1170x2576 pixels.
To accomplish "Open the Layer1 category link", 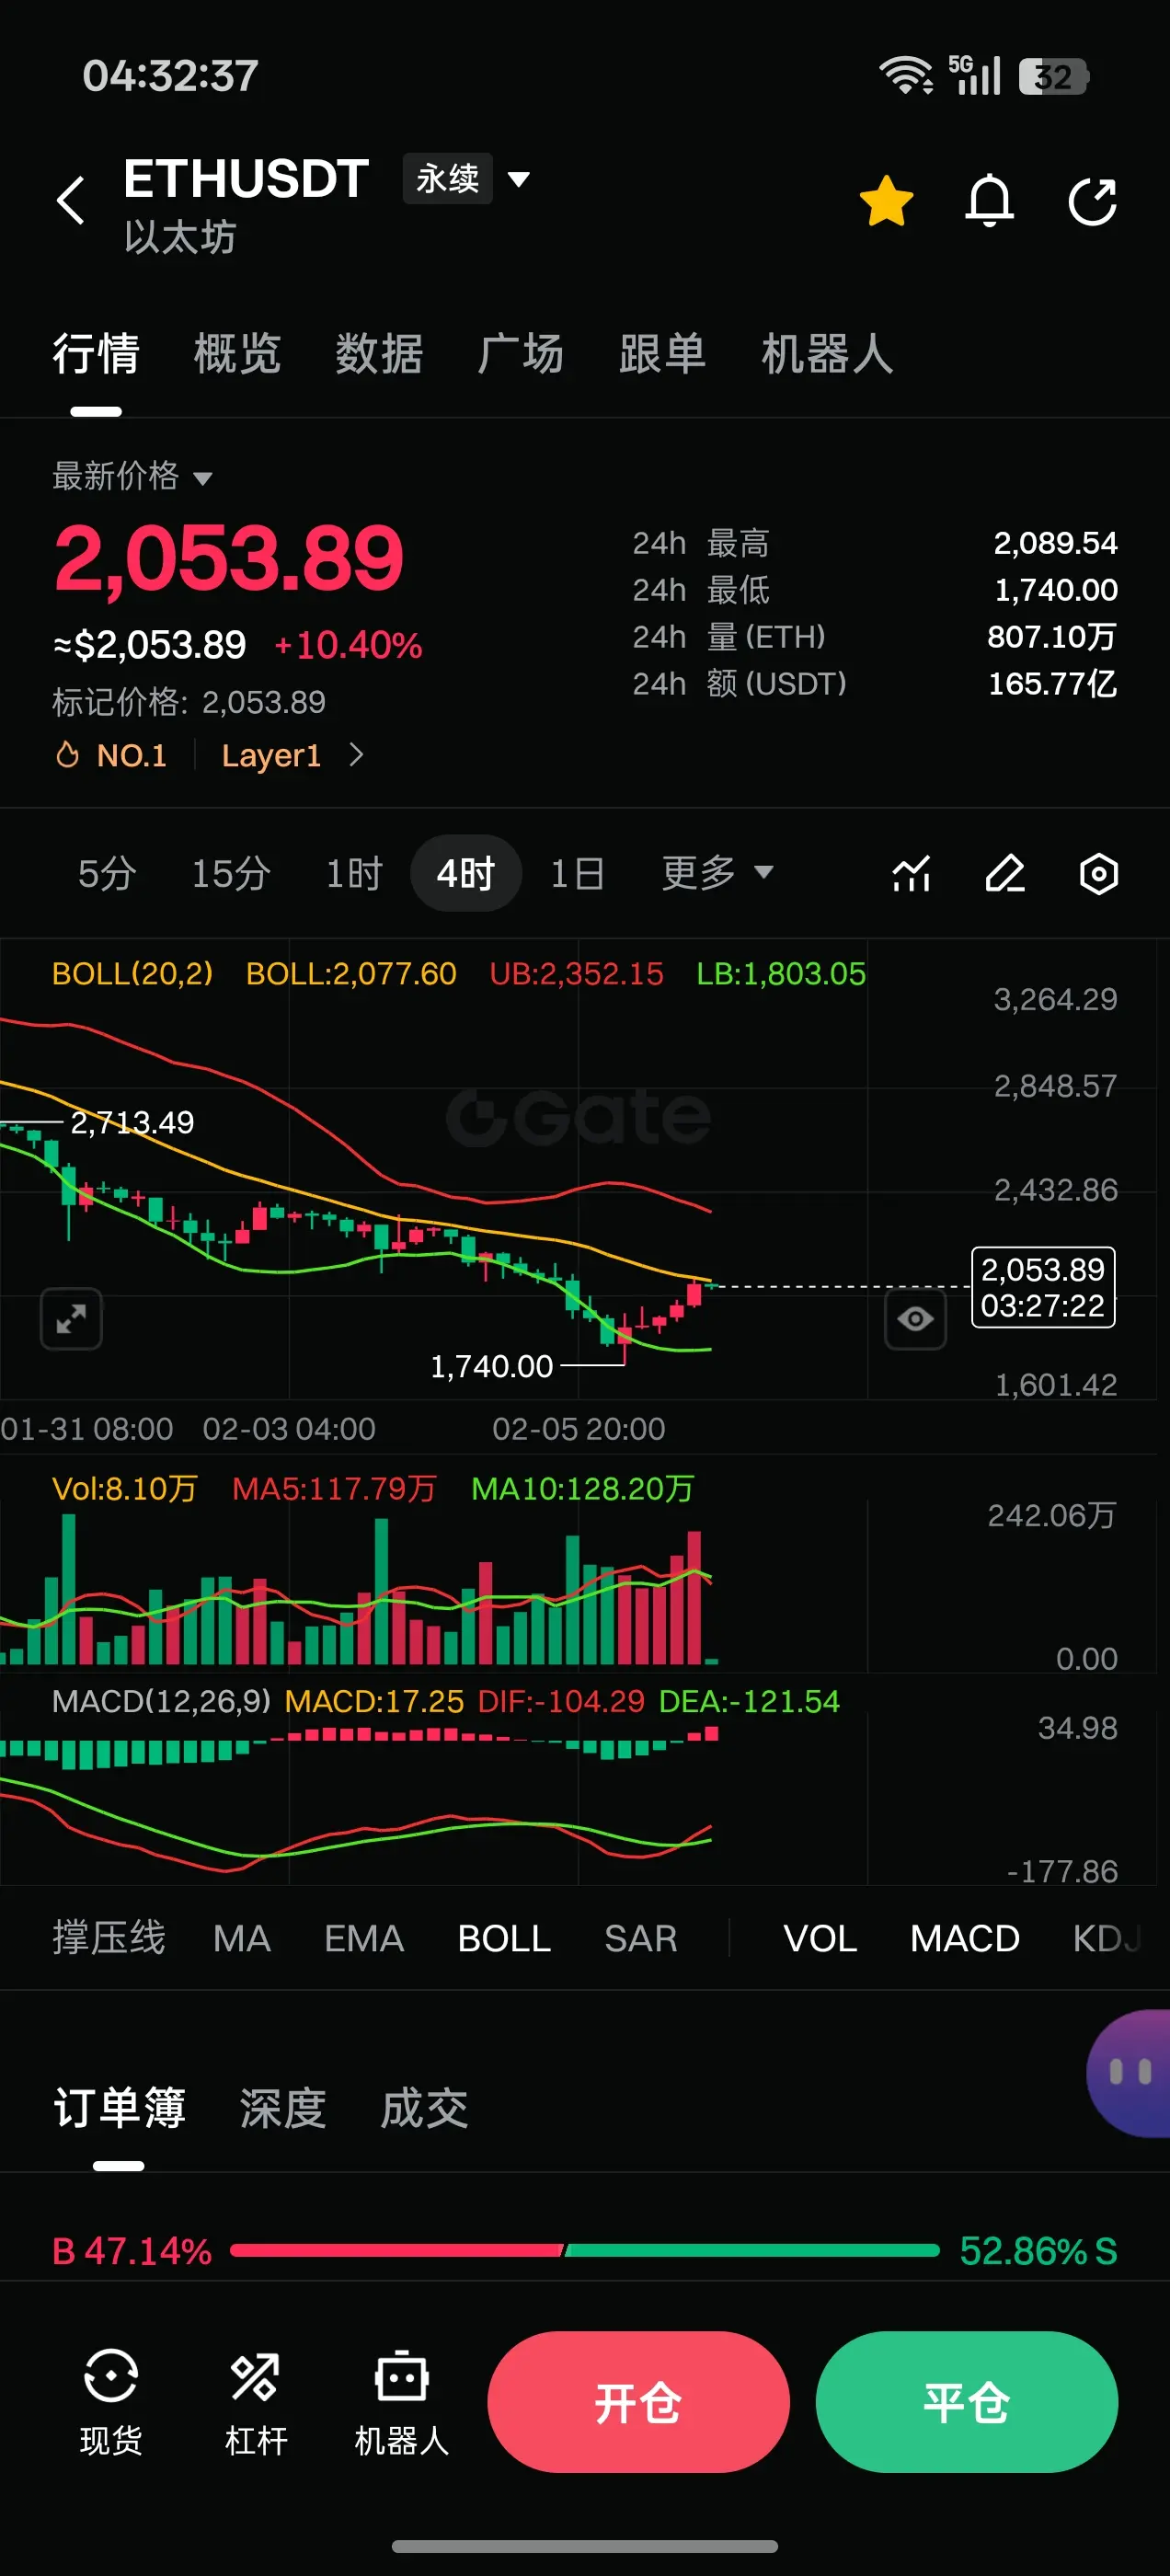I will coord(271,755).
